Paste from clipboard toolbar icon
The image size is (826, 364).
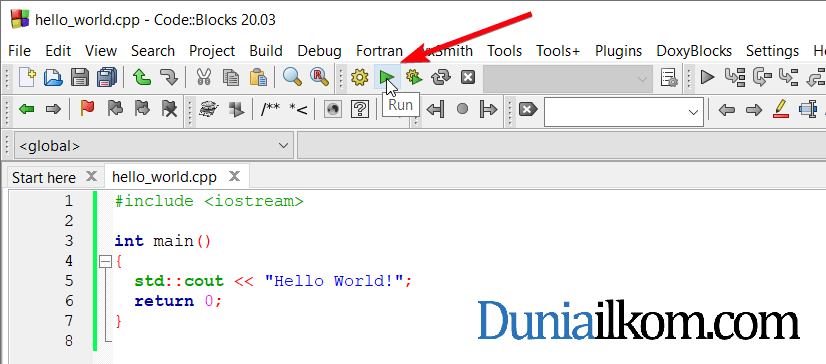tap(258, 77)
